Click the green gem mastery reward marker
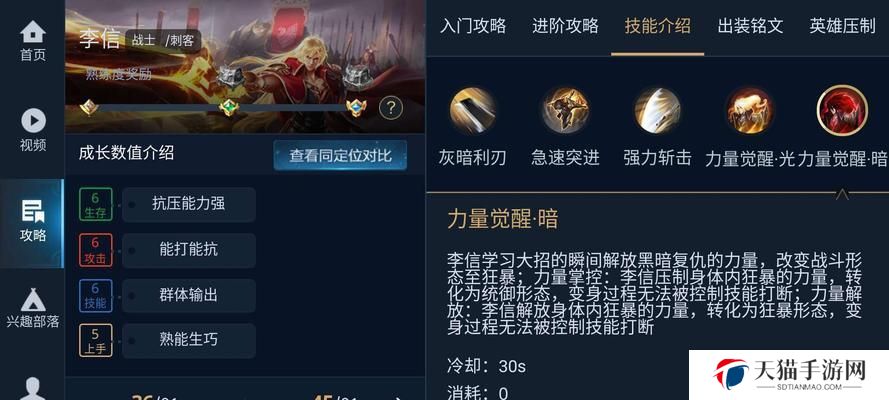This screenshot has width=889, height=400. point(228,107)
